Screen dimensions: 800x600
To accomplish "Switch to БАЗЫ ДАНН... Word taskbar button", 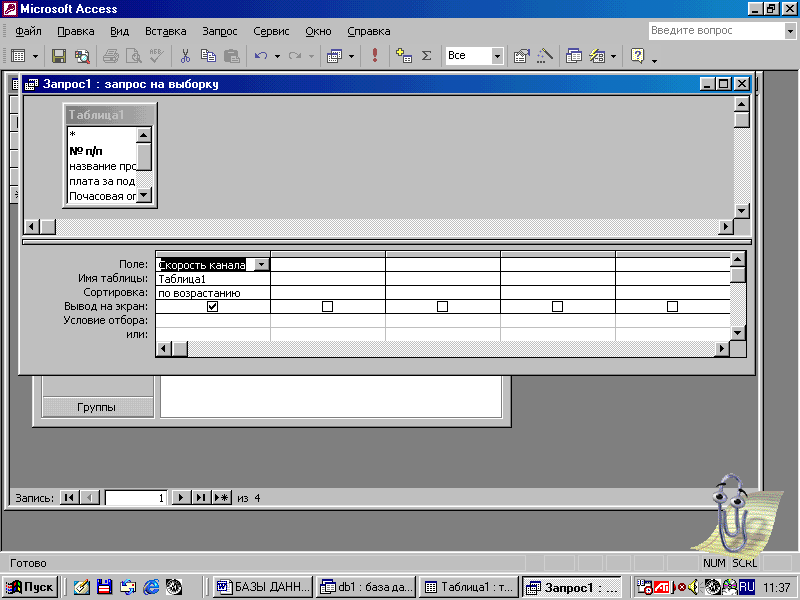I will point(263,587).
